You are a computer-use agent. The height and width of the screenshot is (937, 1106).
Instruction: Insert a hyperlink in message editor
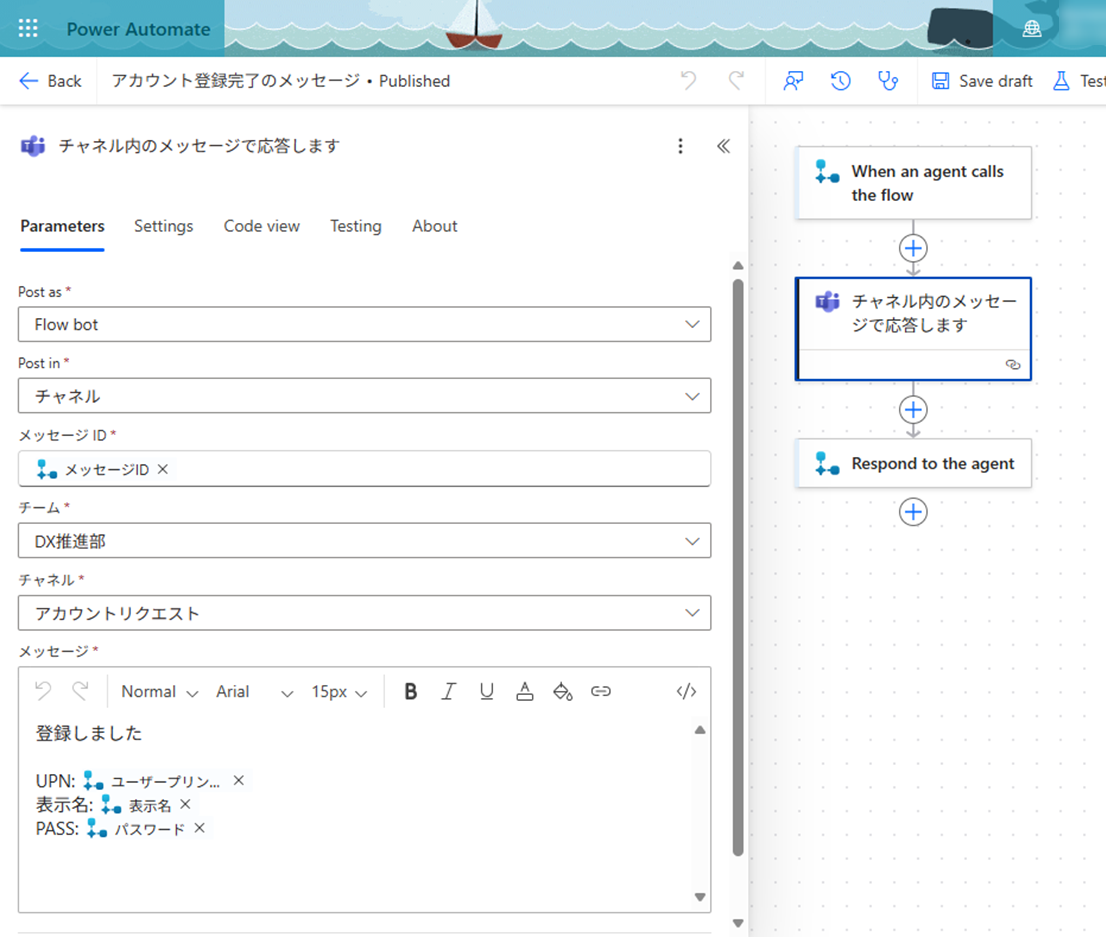pos(601,691)
